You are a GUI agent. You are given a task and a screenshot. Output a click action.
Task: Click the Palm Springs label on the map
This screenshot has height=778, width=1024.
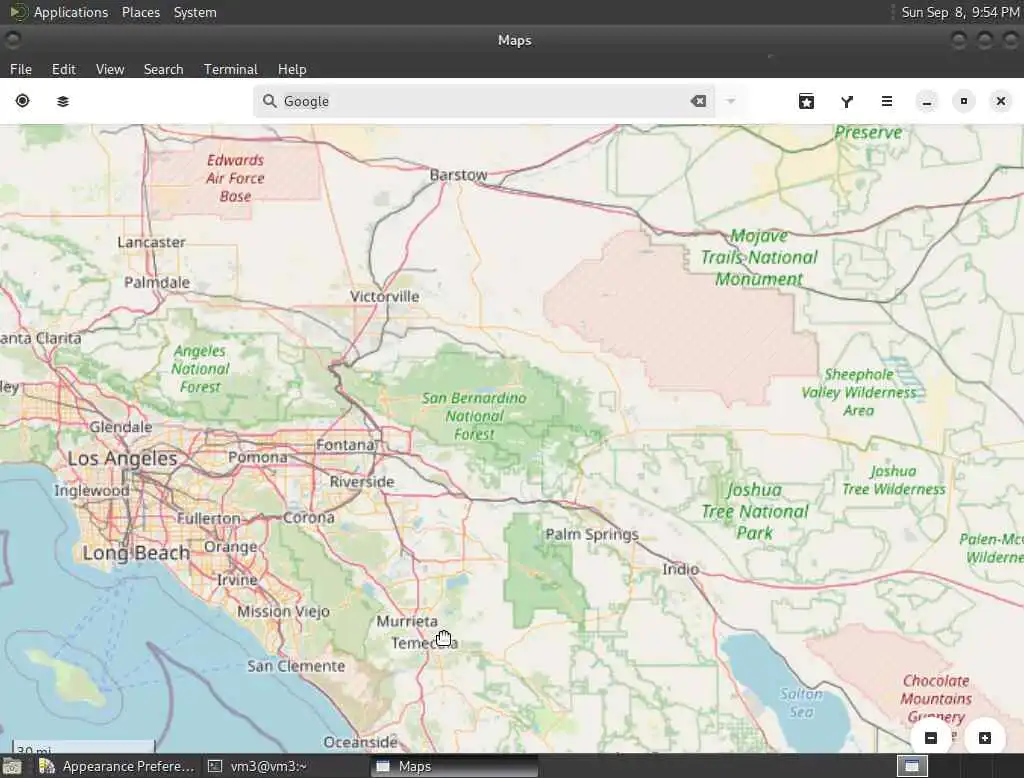tap(592, 534)
